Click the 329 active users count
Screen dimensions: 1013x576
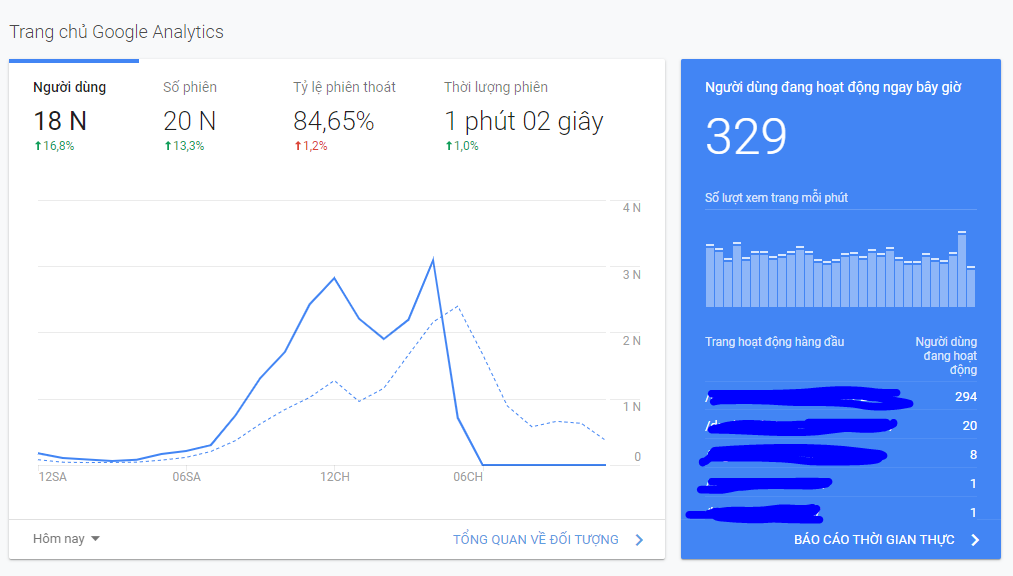click(x=746, y=137)
